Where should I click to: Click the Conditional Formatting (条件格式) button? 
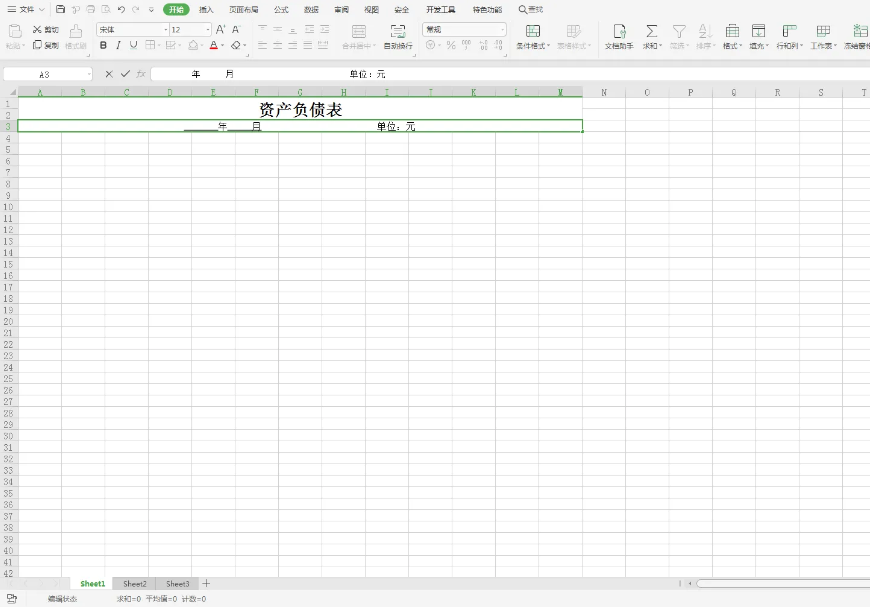[x=533, y=37]
